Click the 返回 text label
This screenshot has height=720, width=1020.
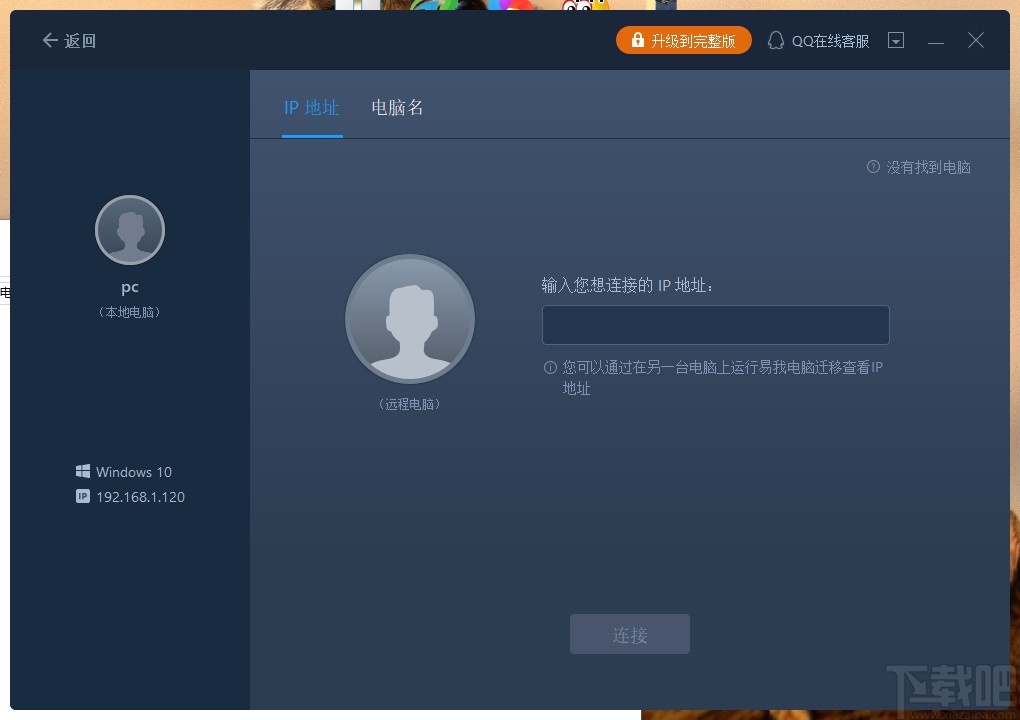[78, 40]
